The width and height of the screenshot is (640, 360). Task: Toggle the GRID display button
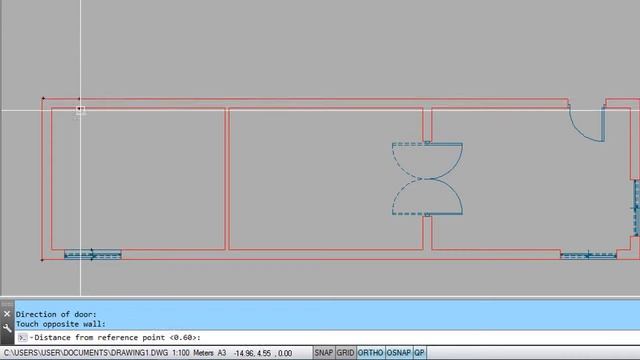coord(345,353)
